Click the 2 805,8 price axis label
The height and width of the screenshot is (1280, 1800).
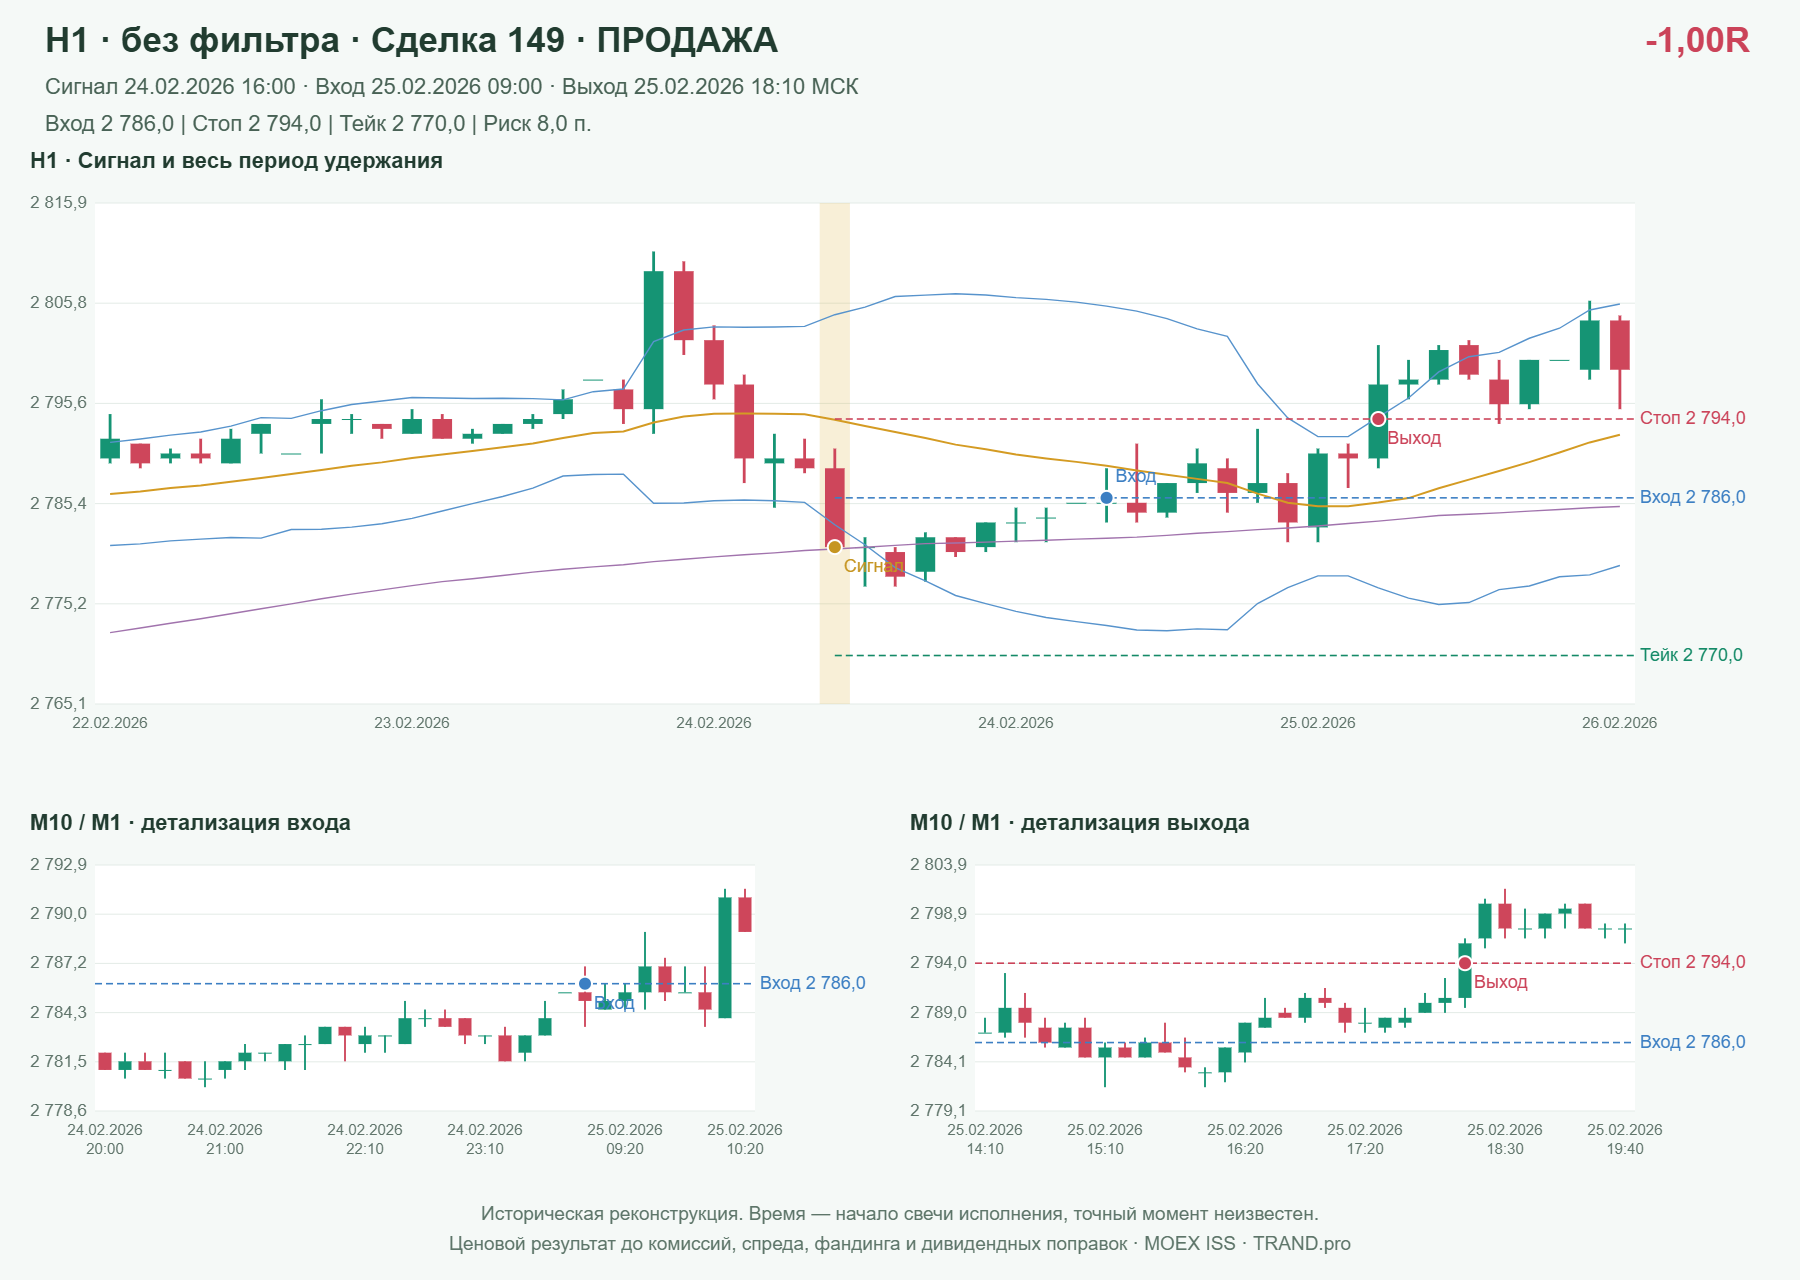[x=58, y=302]
